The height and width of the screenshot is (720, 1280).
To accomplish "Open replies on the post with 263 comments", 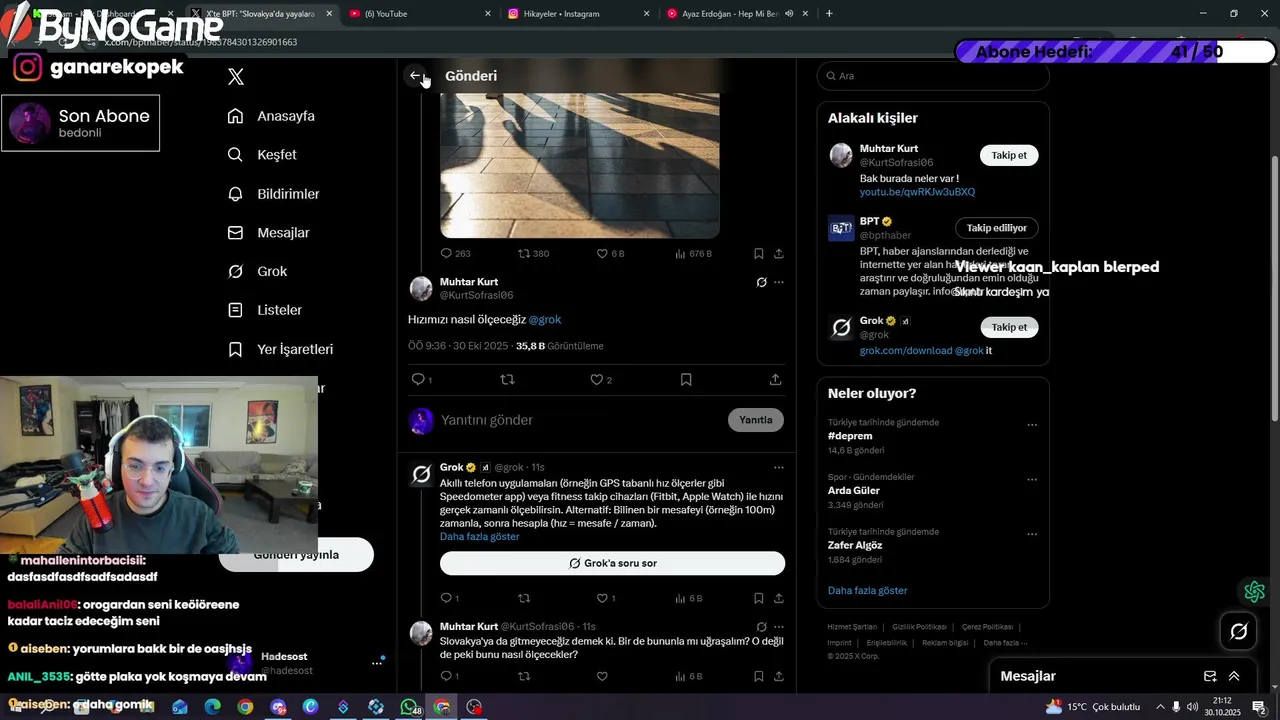I will 455,254.
